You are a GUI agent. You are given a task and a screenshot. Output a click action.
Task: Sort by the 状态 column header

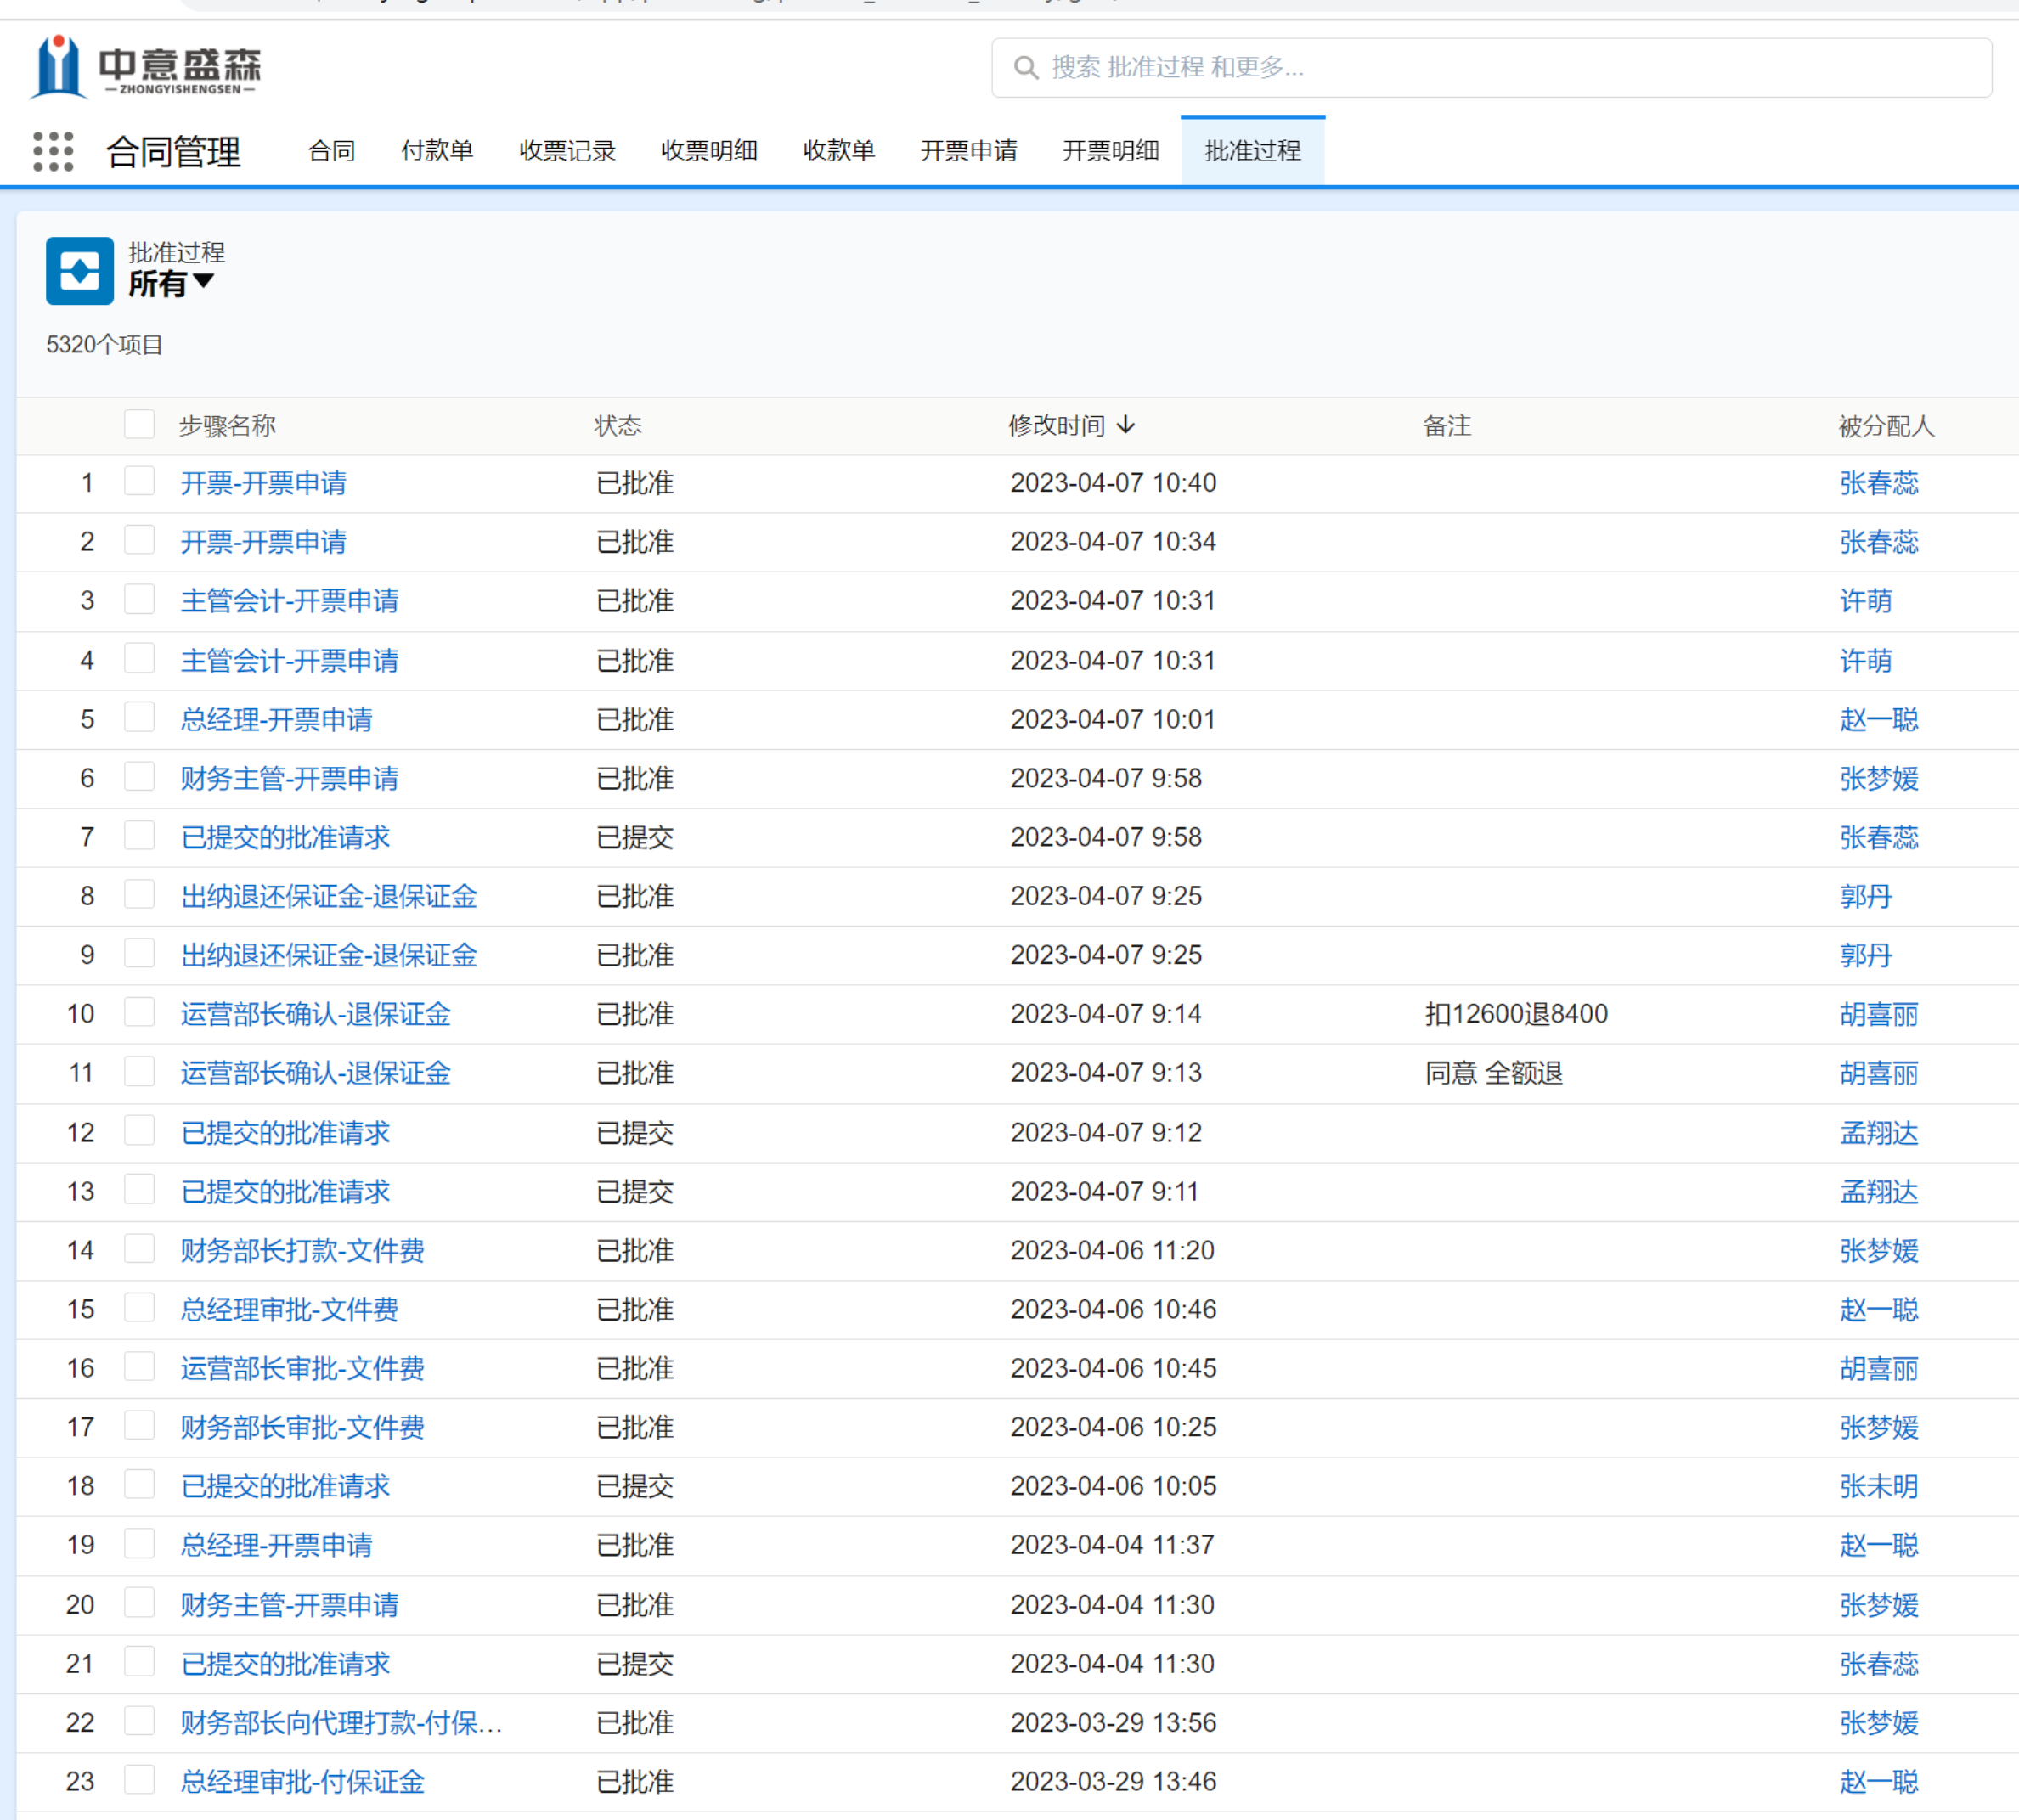click(x=617, y=426)
